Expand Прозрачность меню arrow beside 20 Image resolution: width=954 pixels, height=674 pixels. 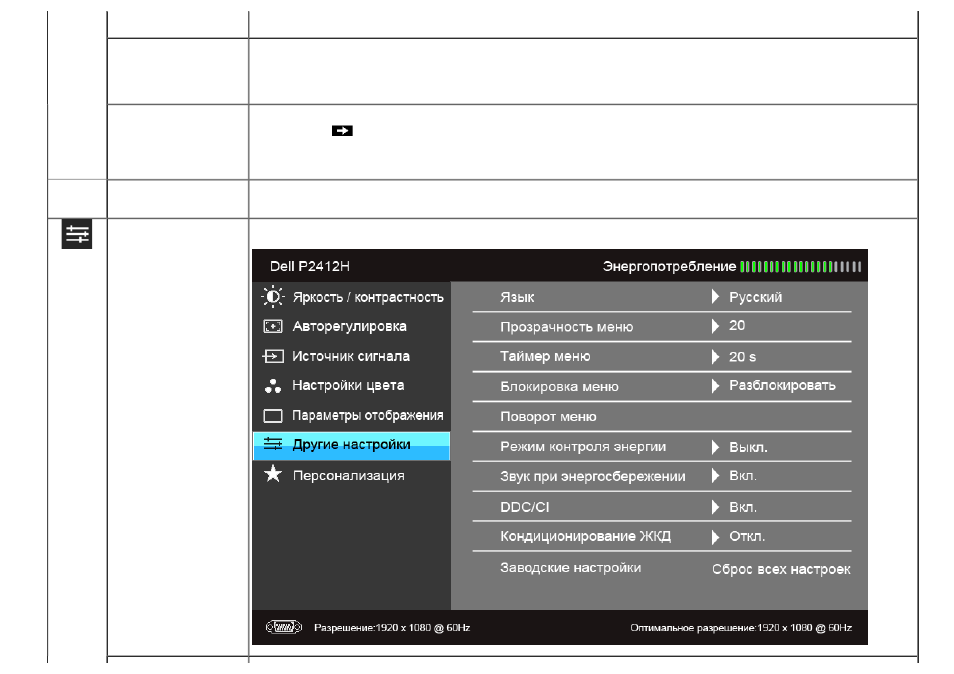716,327
